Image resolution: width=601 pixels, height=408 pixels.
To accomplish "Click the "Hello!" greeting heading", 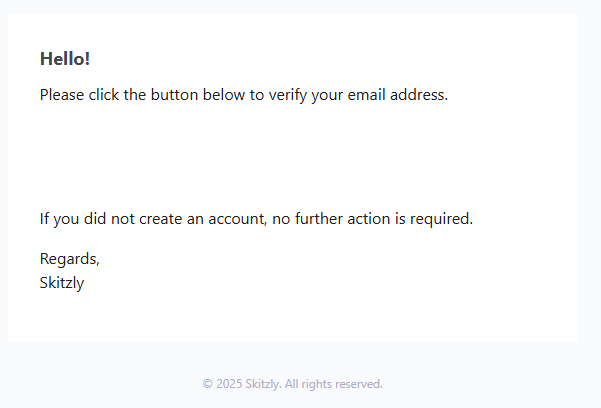I will pos(65,59).
